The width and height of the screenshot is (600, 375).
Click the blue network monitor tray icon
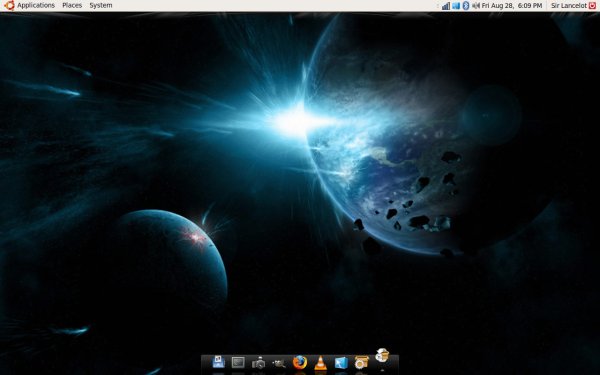click(x=456, y=5)
